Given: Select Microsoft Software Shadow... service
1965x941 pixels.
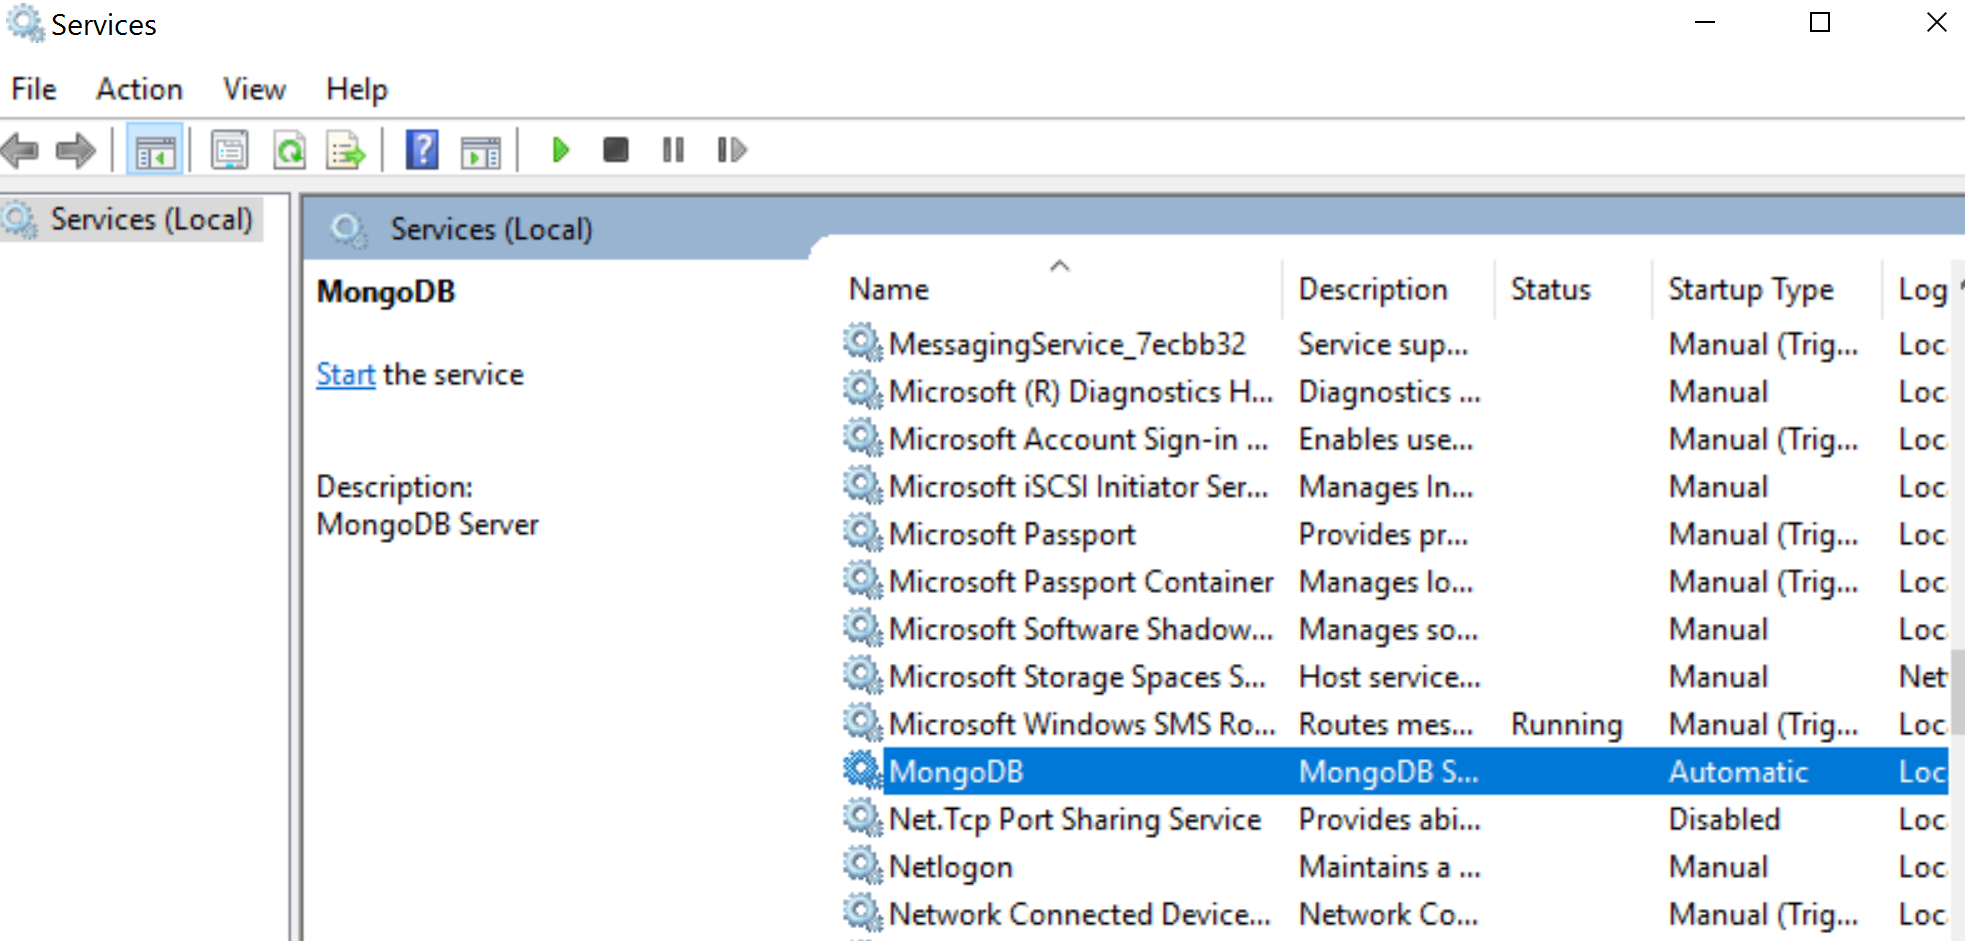Looking at the screenshot, I should click(1081, 629).
